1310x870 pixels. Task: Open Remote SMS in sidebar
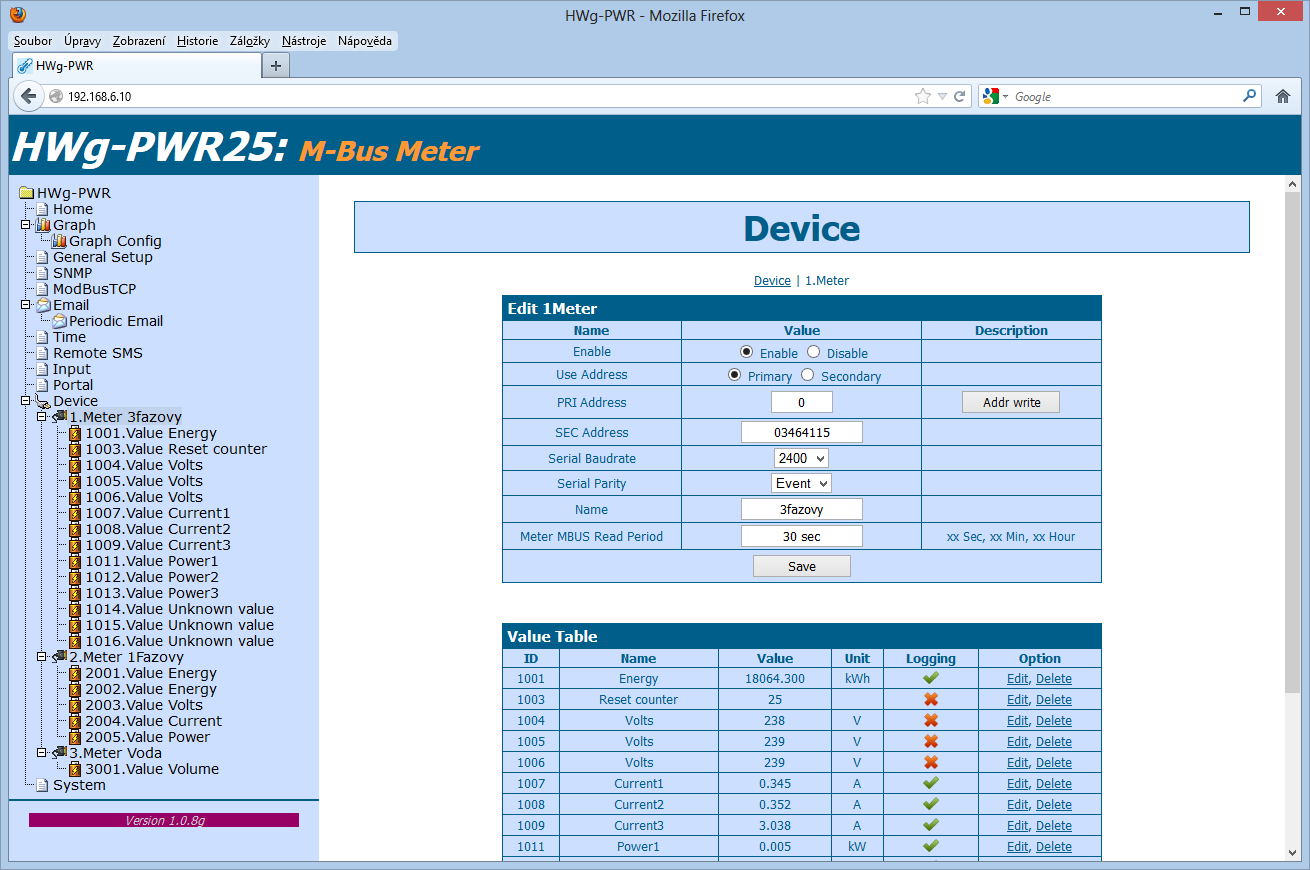click(x=98, y=353)
